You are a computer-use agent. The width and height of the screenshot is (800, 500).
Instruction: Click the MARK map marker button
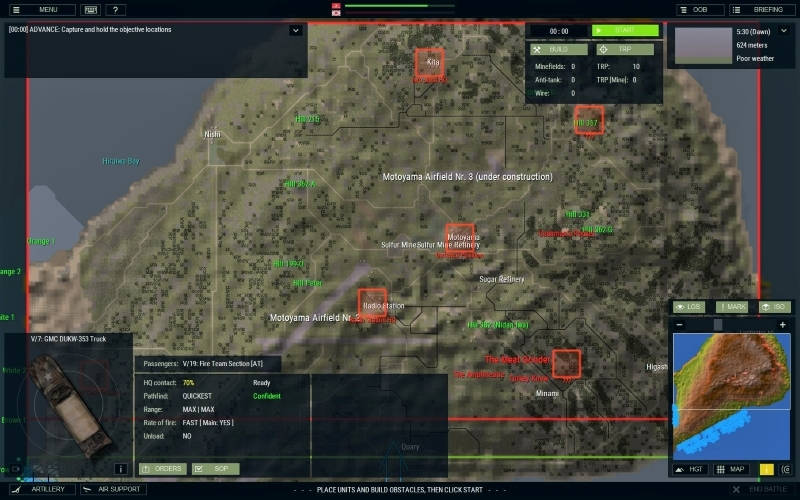(732, 307)
